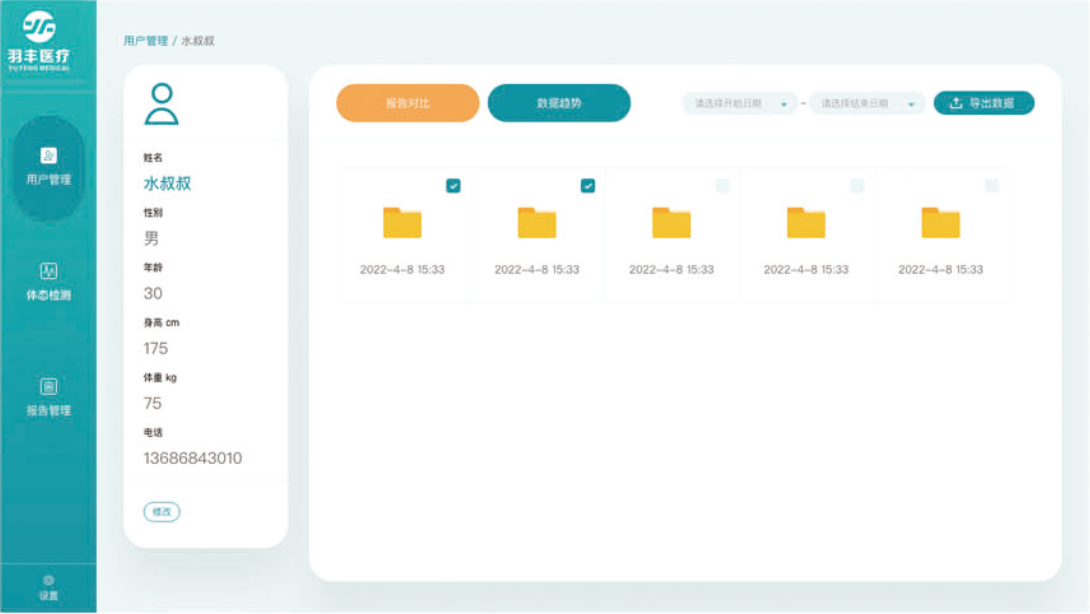The width and height of the screenshot is (1090, 614).
Task: Click the 修改 edit button
Action: [161, 512]
